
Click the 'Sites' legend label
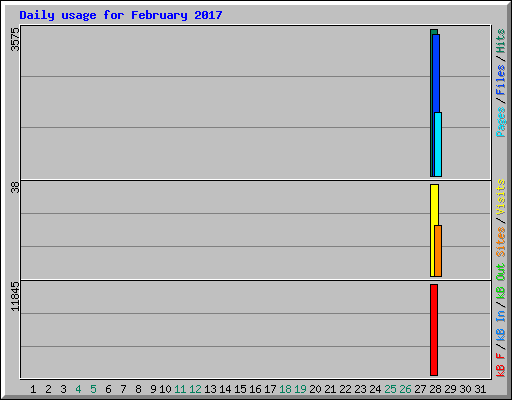(501, 242)
